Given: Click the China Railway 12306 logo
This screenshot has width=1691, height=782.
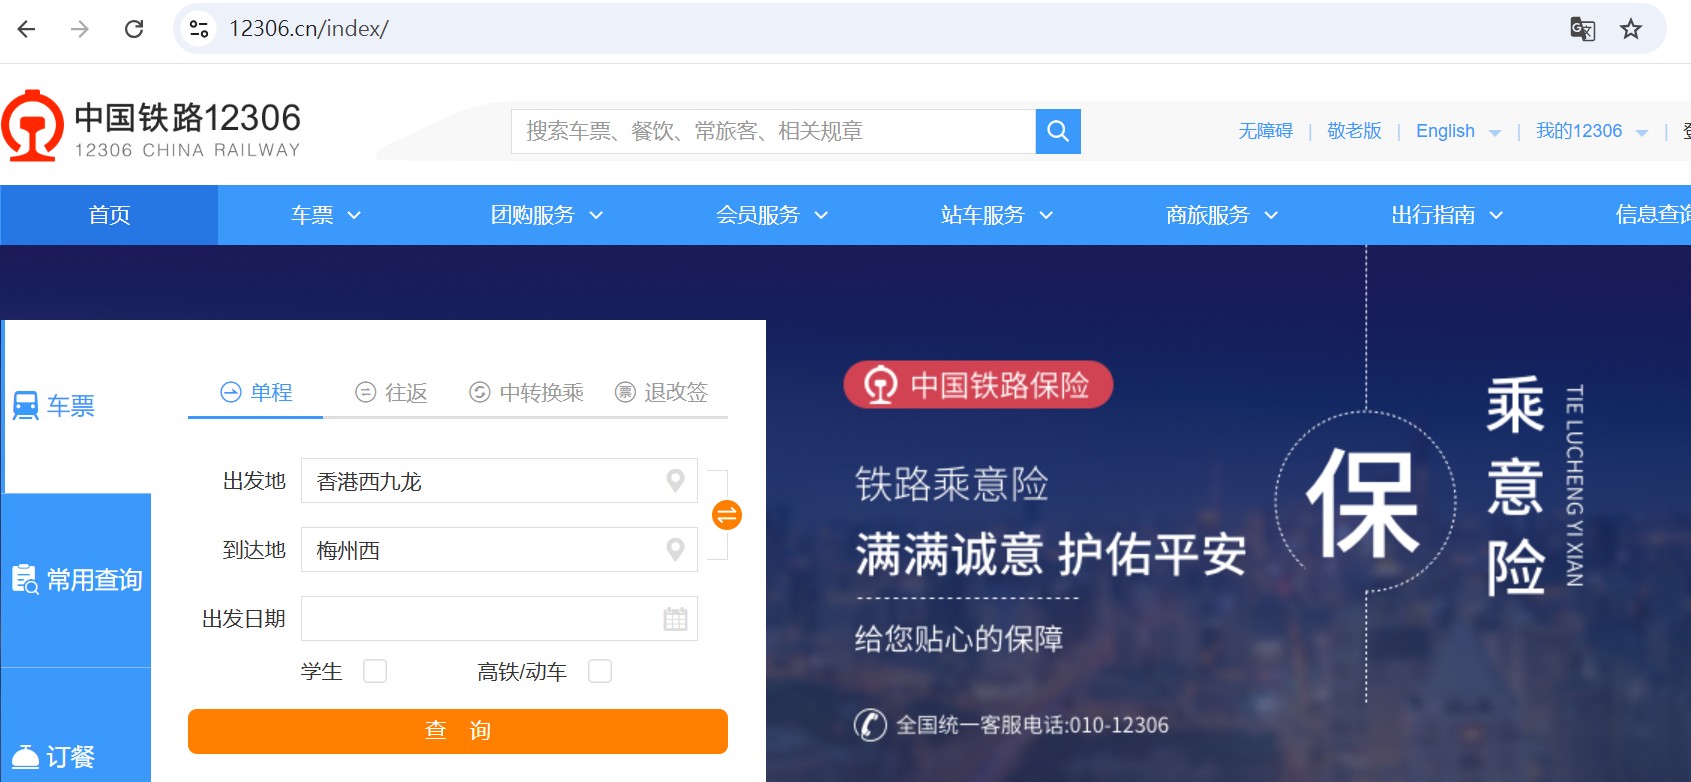Looking at the screenshot, I should (x=152, y=126).
